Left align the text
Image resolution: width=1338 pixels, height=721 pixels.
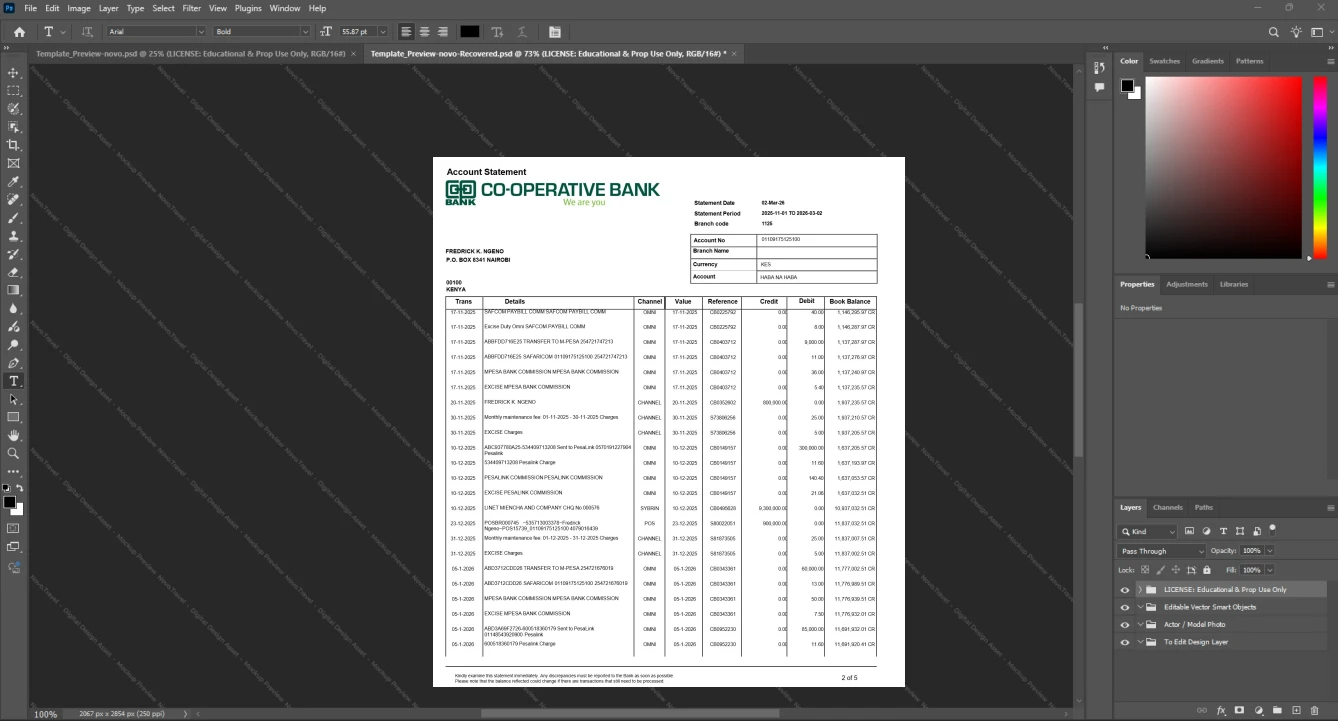pyautogui.click(x=406, y=32)
